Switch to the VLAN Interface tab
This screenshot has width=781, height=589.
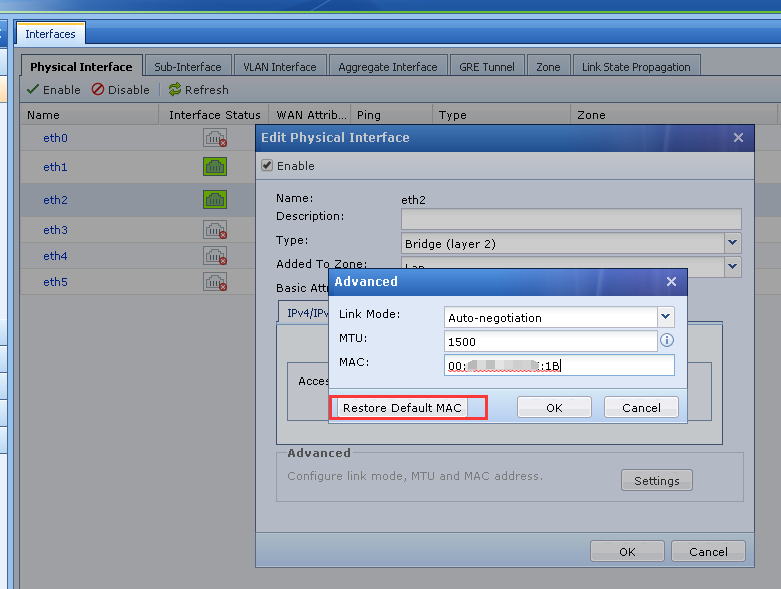[x=279, y=67]
